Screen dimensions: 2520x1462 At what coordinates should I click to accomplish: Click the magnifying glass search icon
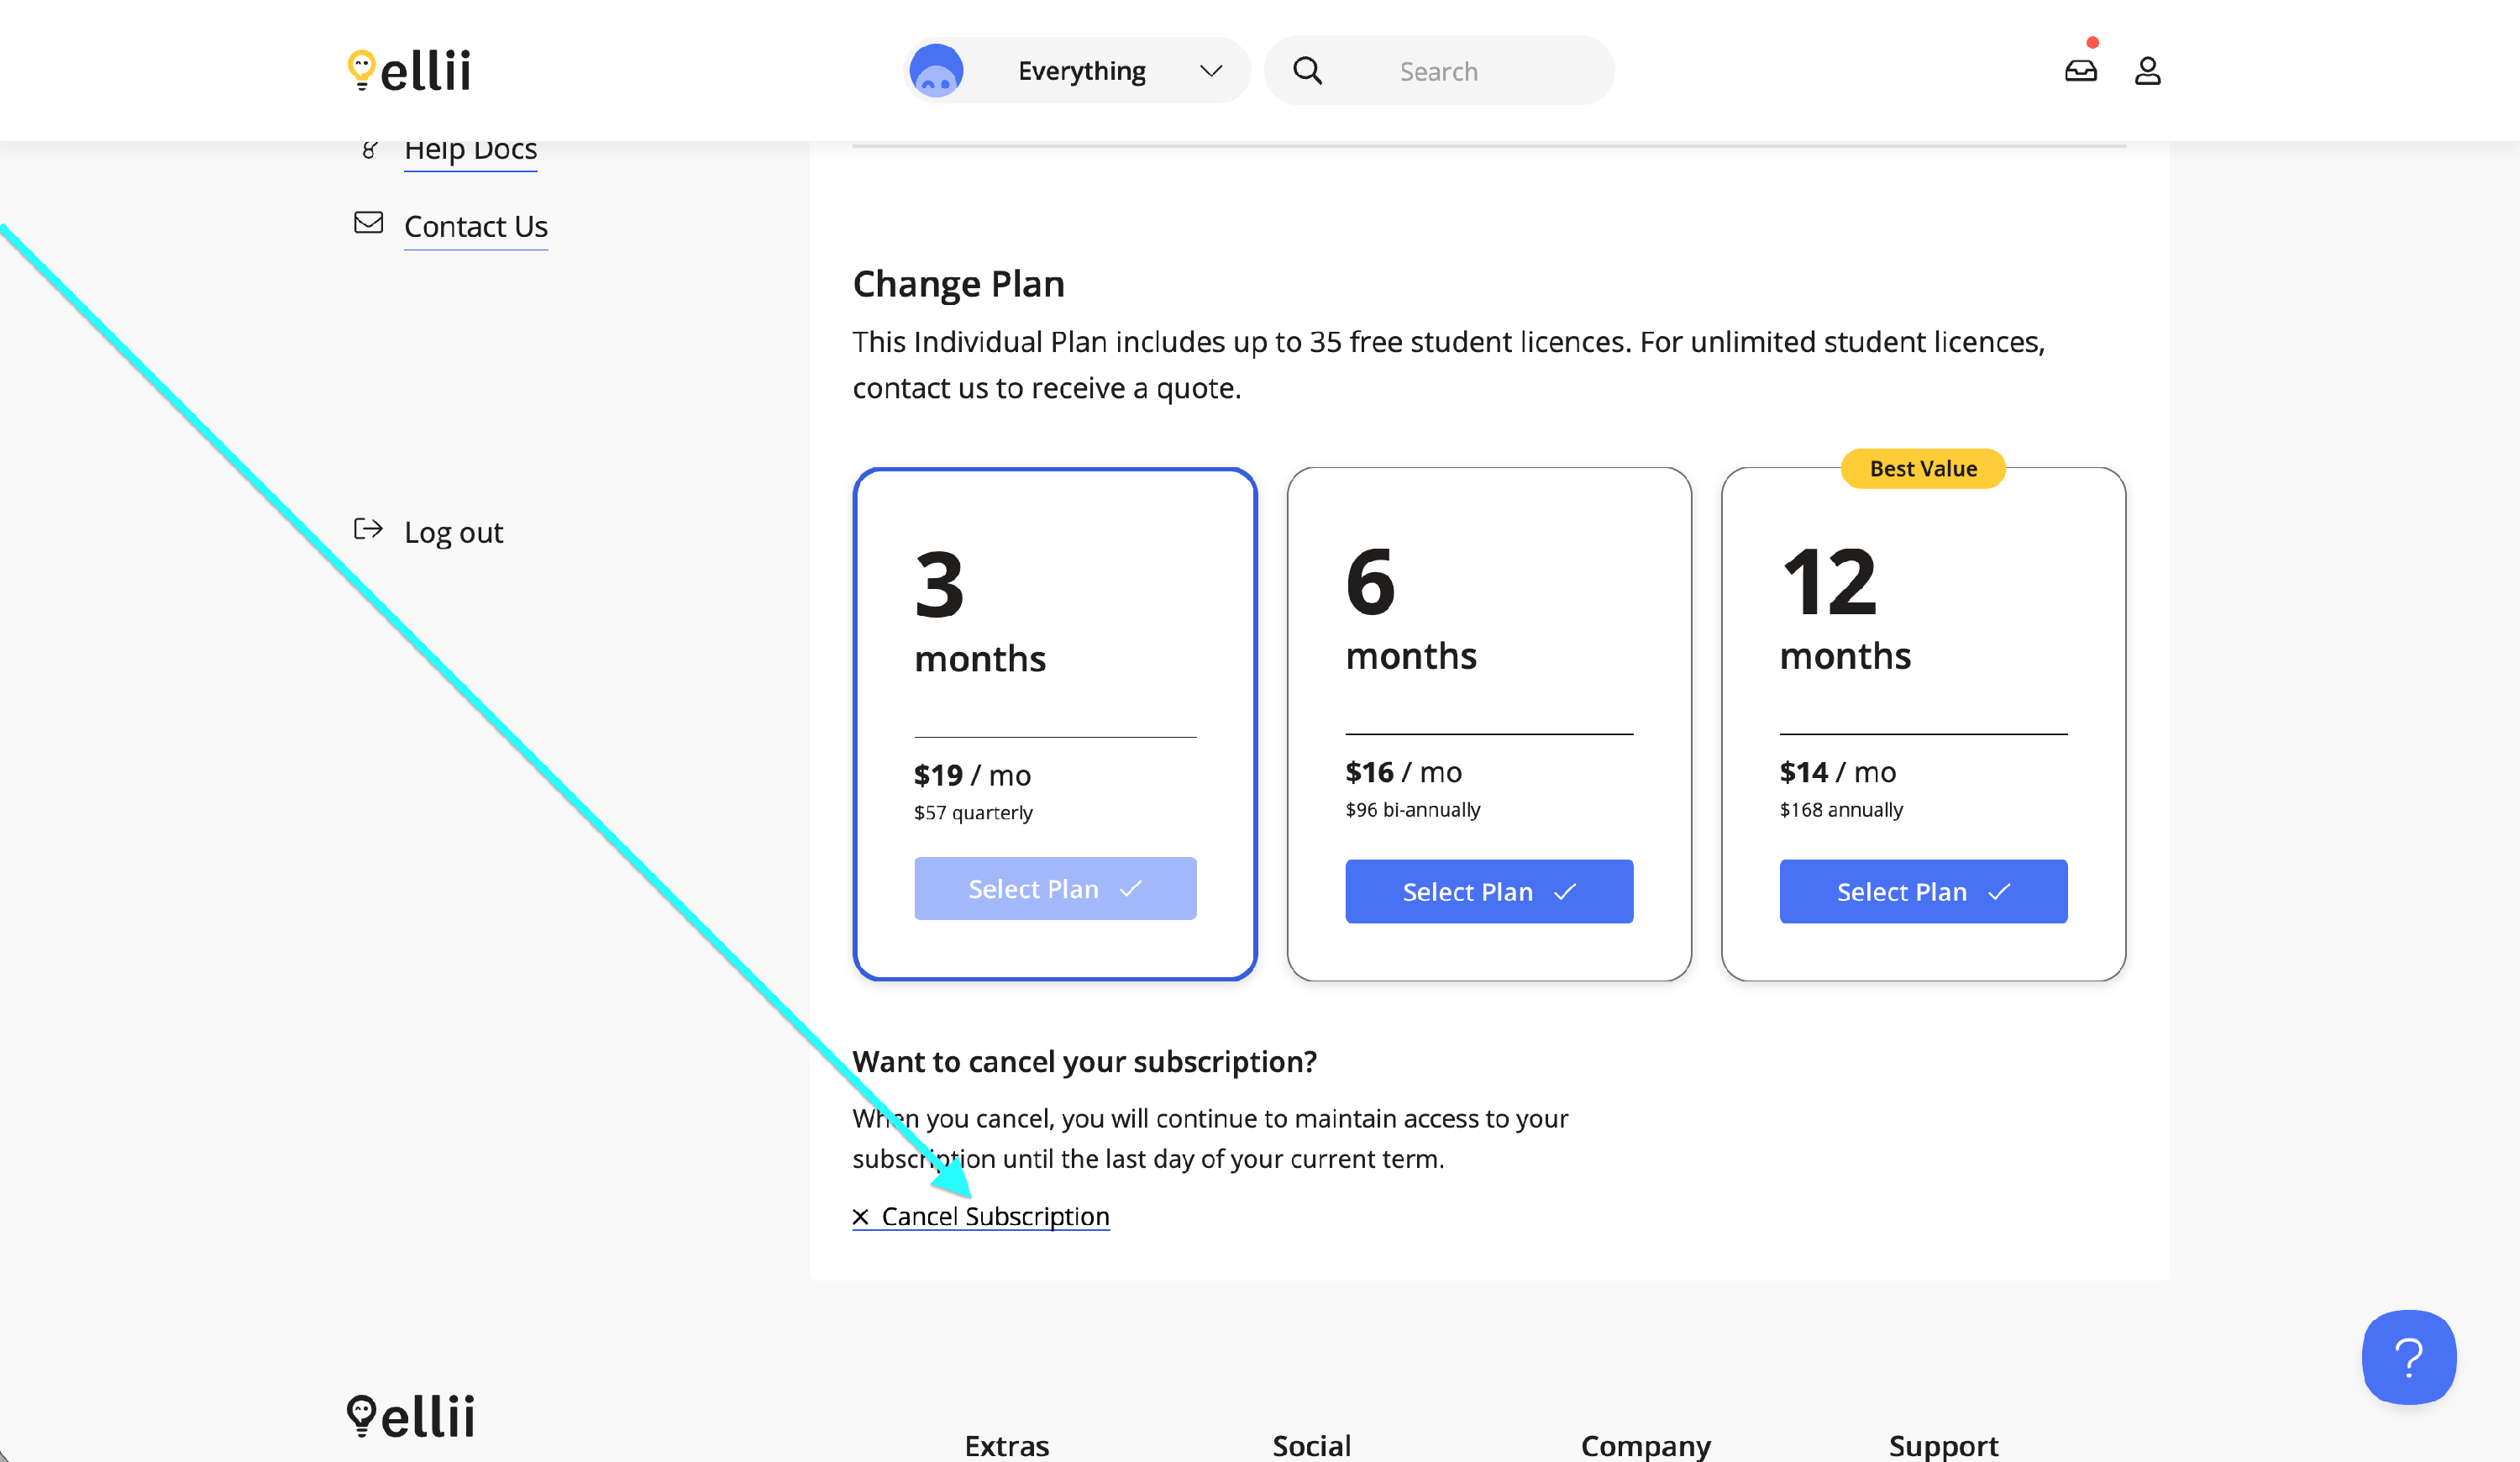1307,71
